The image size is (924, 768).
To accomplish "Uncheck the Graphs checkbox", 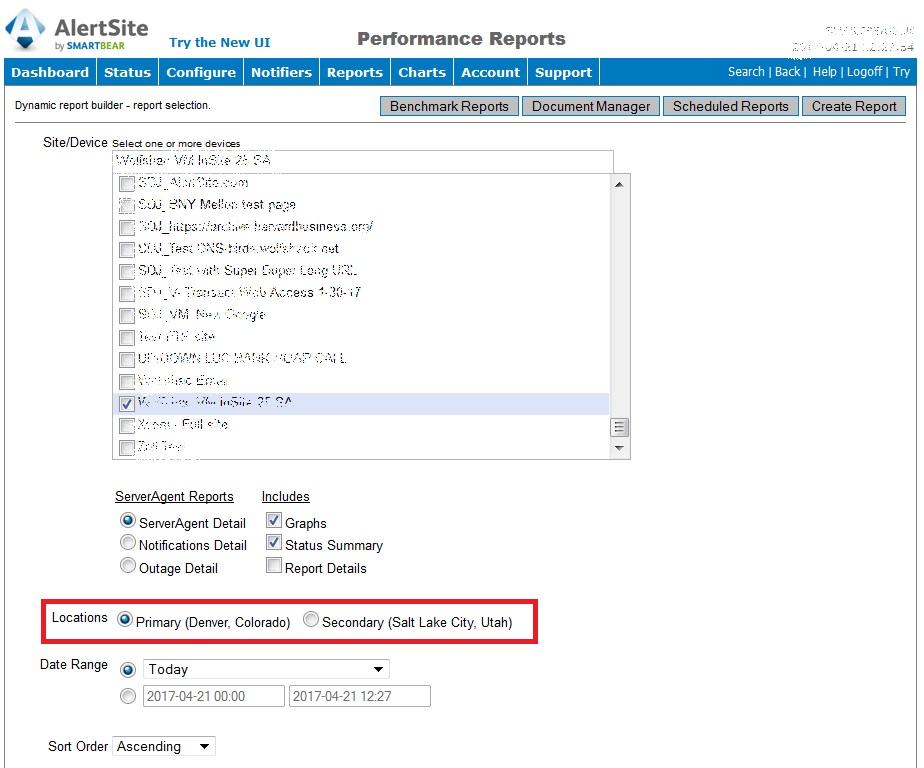I will click(274, 519).
